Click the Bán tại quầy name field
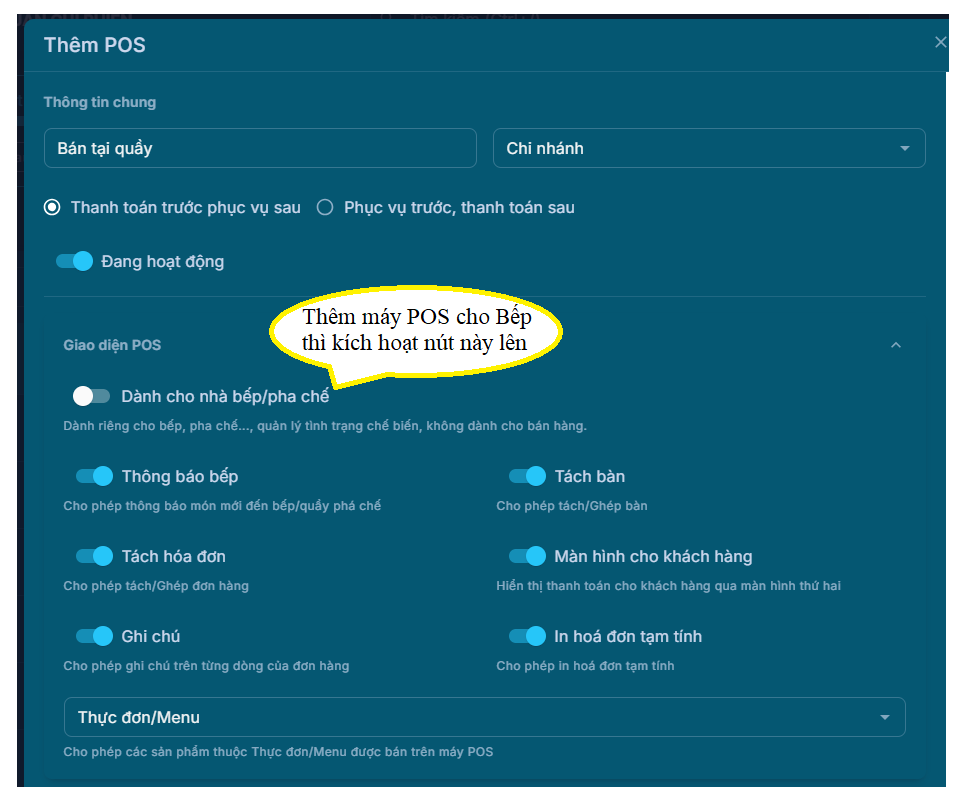The width and height of the screenshot is (959, 795). pyautogui.click(x=260, y=148)
